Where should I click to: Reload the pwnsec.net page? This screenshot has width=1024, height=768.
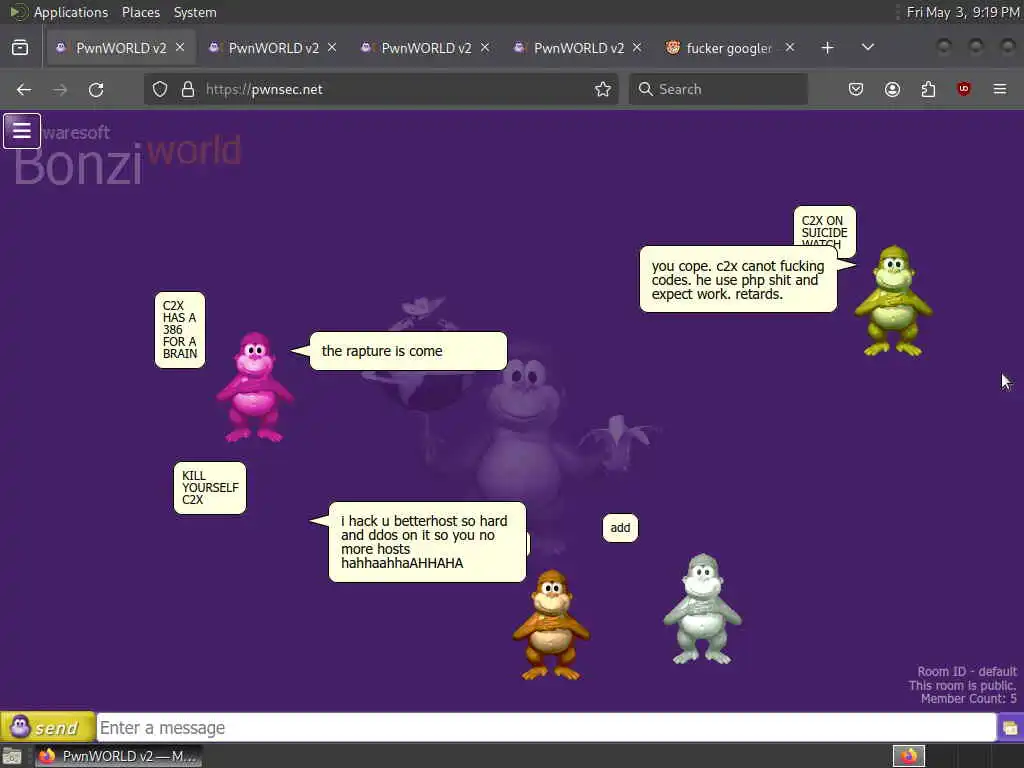(x=96, y=89)
